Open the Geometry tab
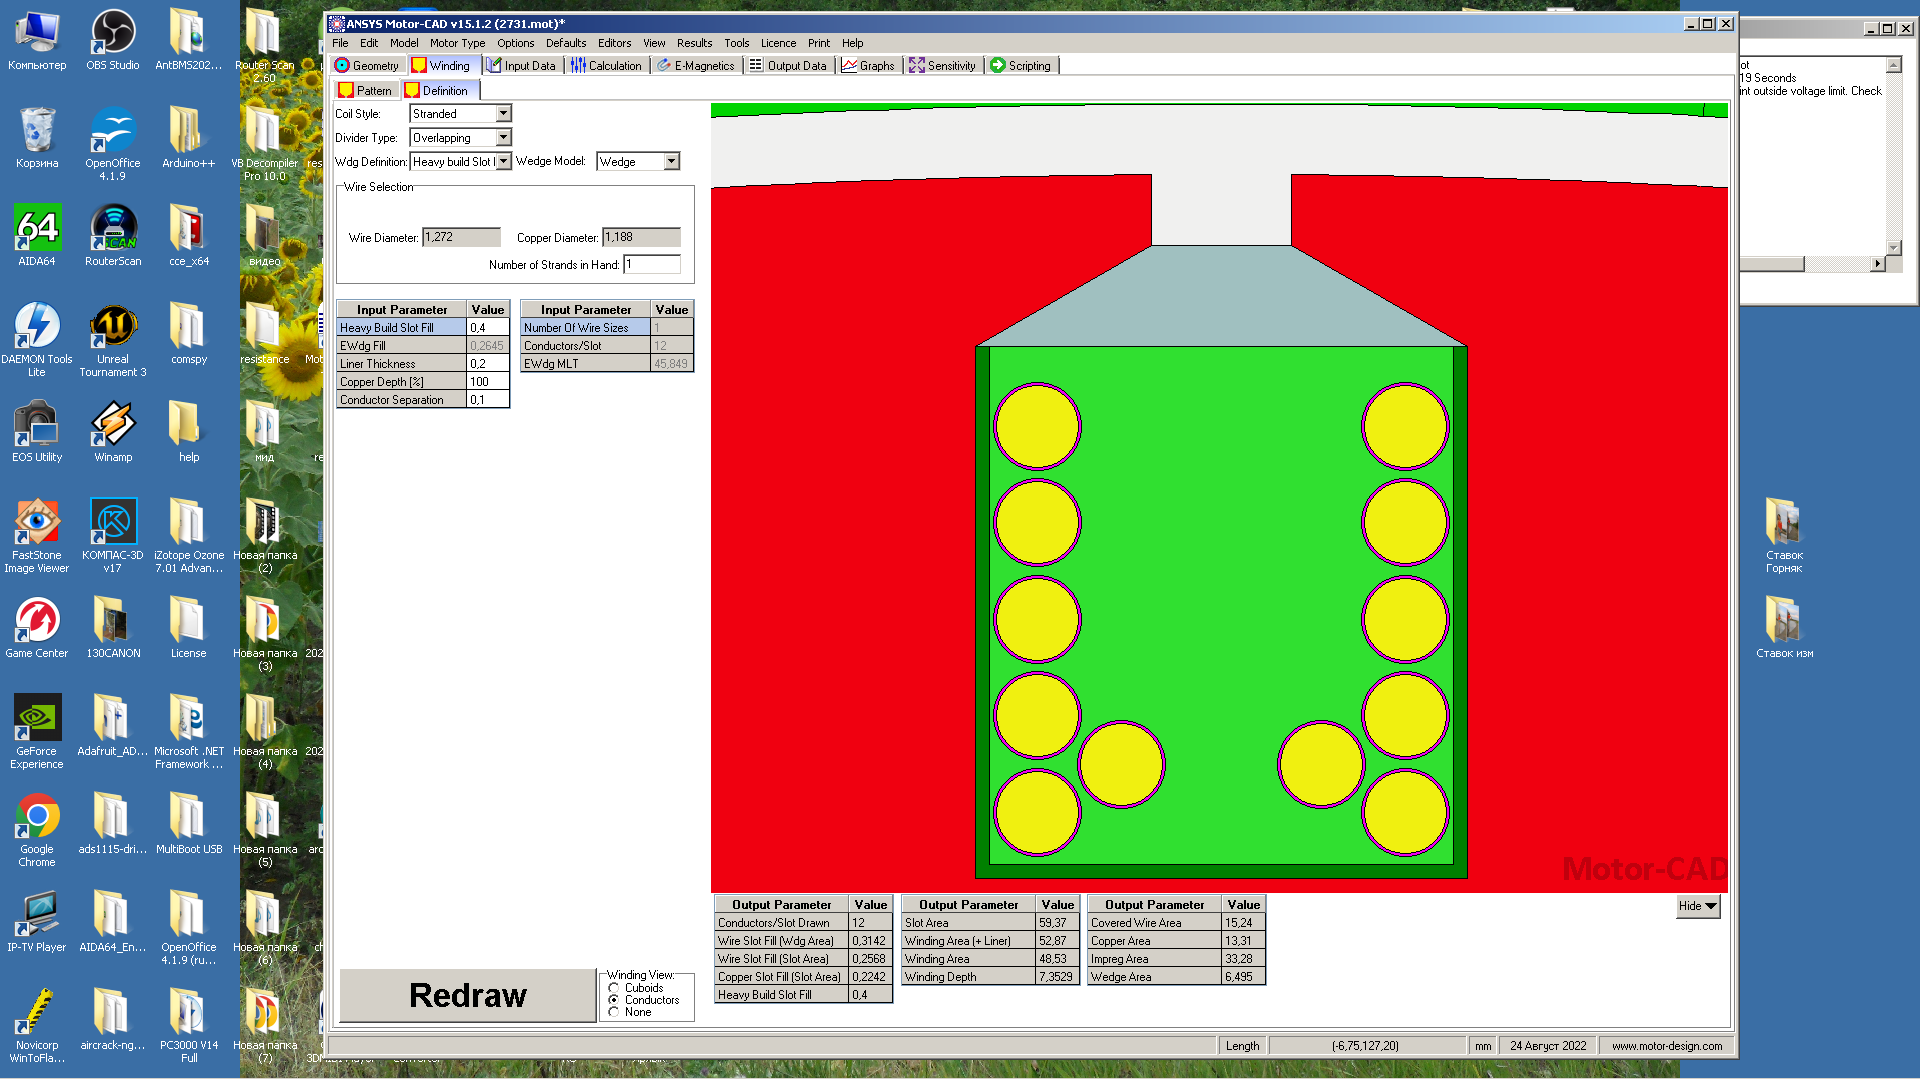This screenshot has height=1080, width=1920. pos(366,66)
